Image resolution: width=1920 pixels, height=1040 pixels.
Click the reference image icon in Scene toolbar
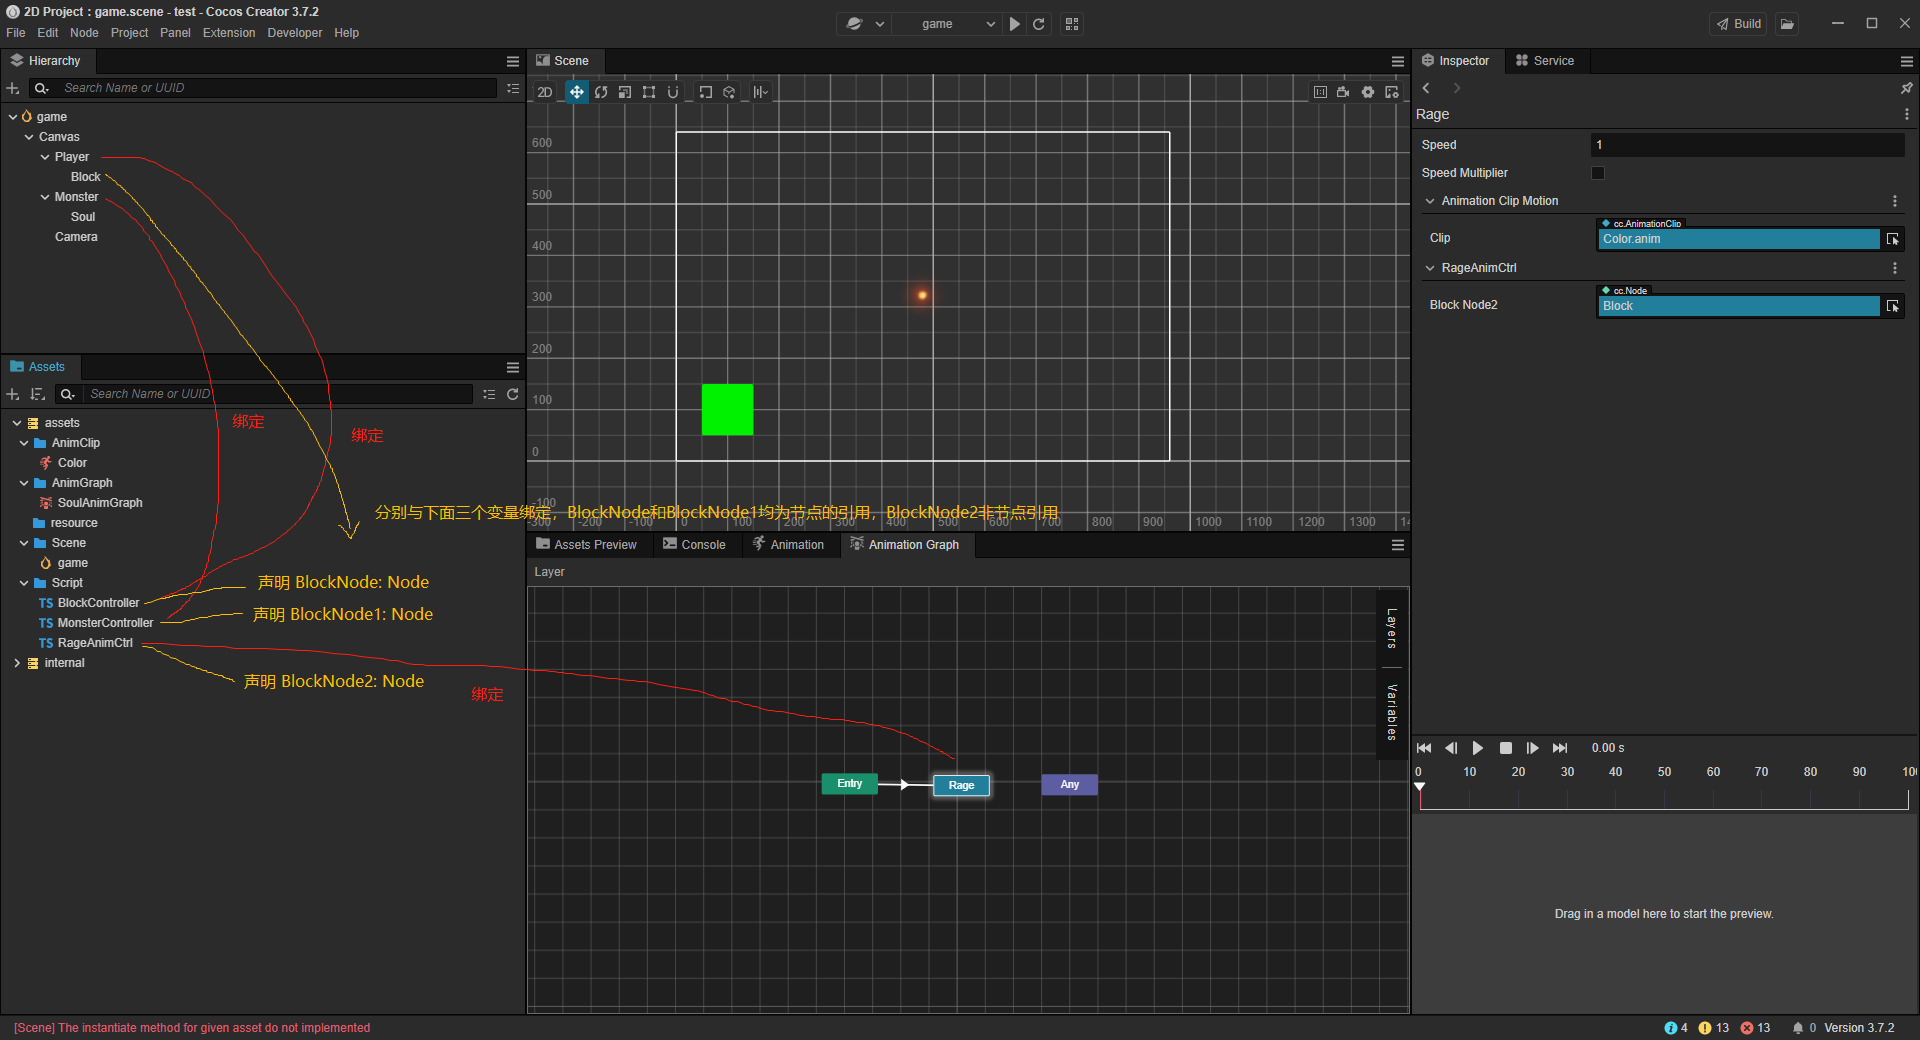(x=1392, y=92)
